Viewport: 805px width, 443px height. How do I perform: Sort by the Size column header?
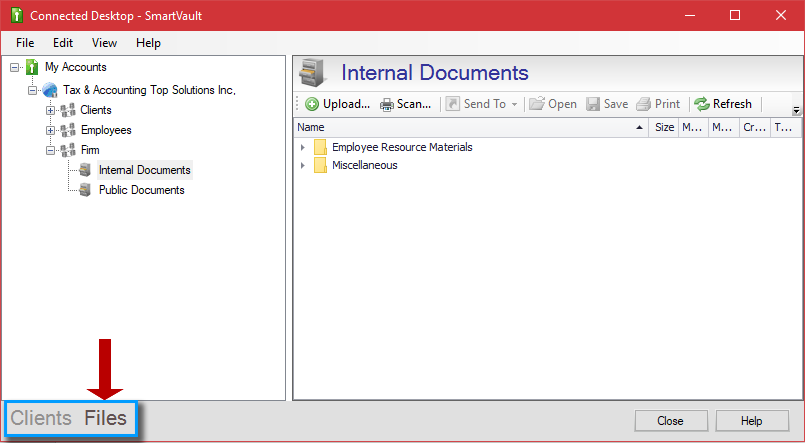pyautogui.click(x=664, y=127)
